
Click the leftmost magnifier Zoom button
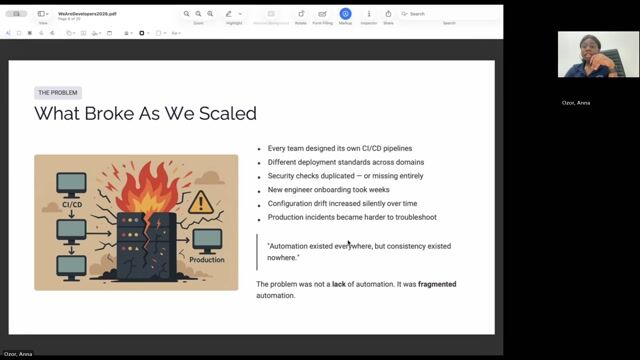(x=187, y=14)
